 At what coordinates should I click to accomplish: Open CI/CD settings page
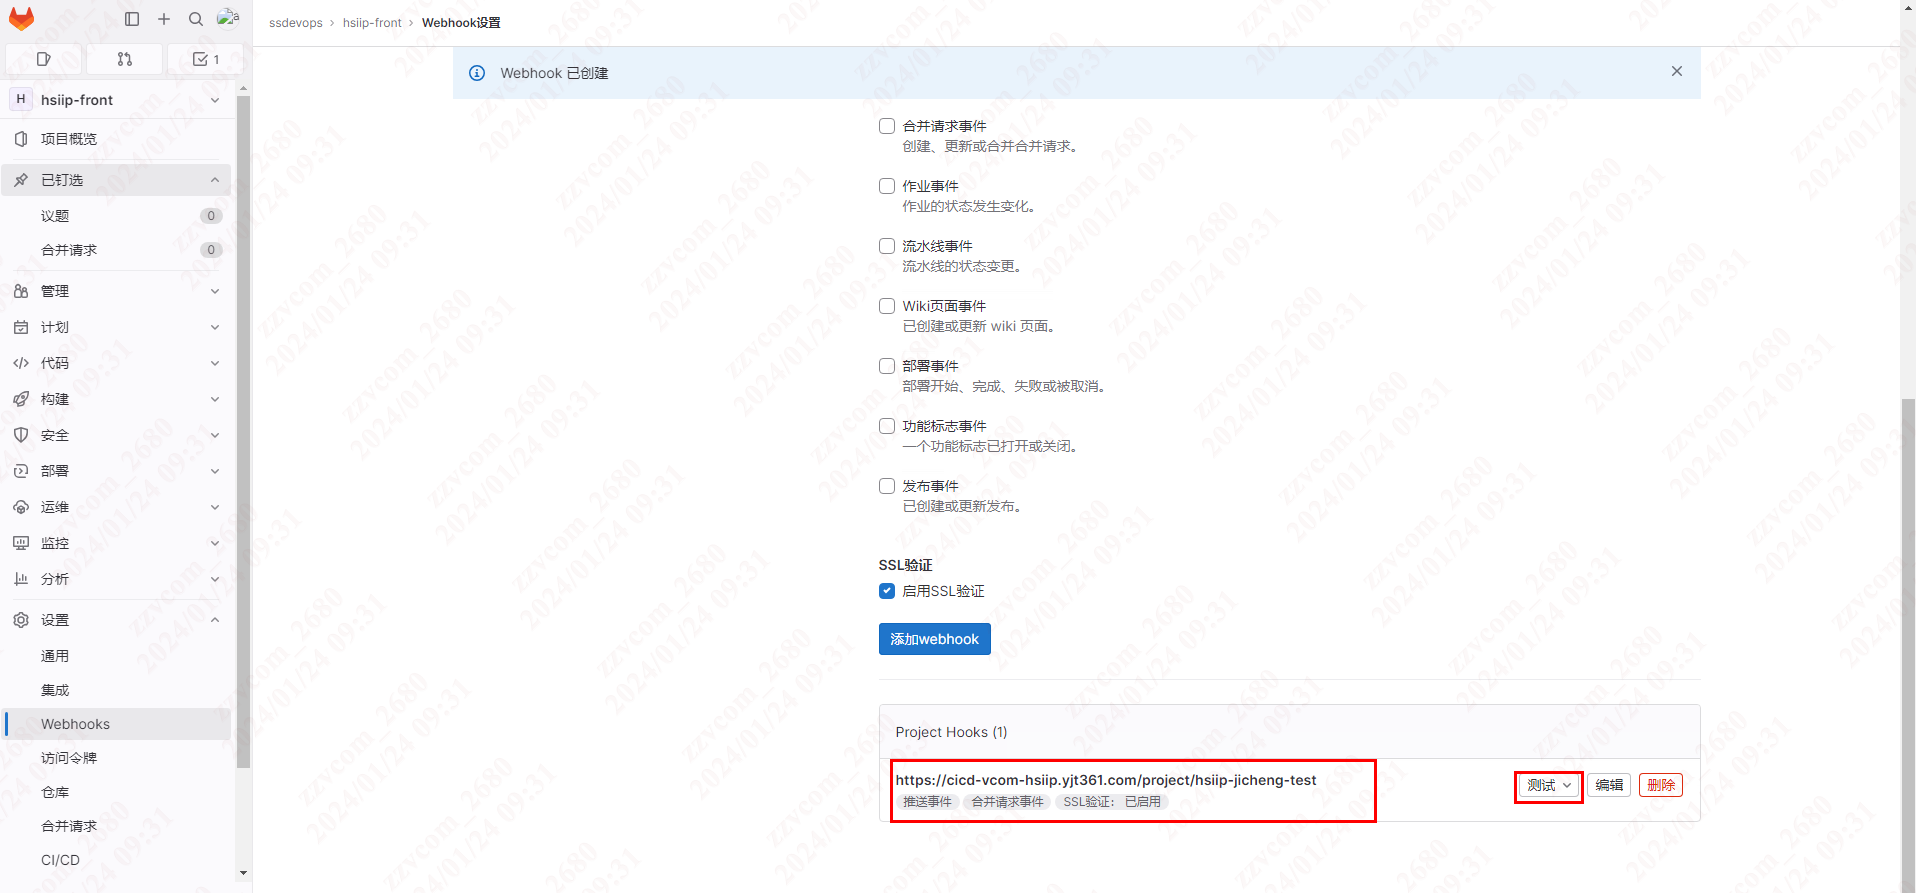pyautogui.click(x=117, y=860)
